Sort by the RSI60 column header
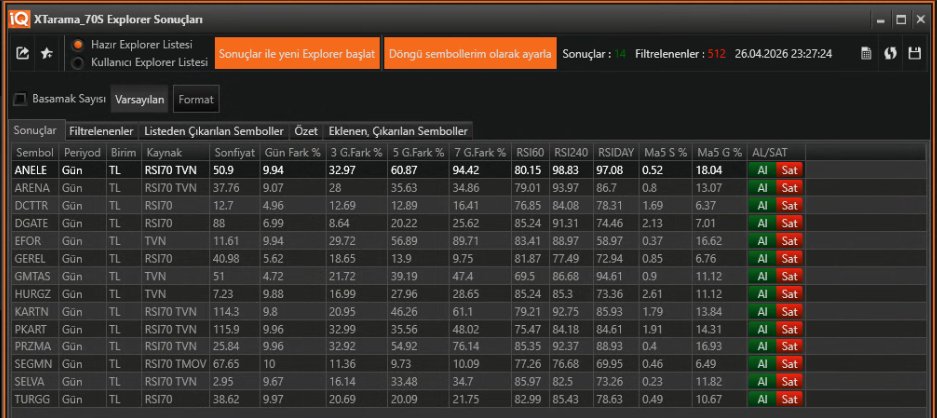Viewport: 937px width, 418px height. tap(529, 152)
